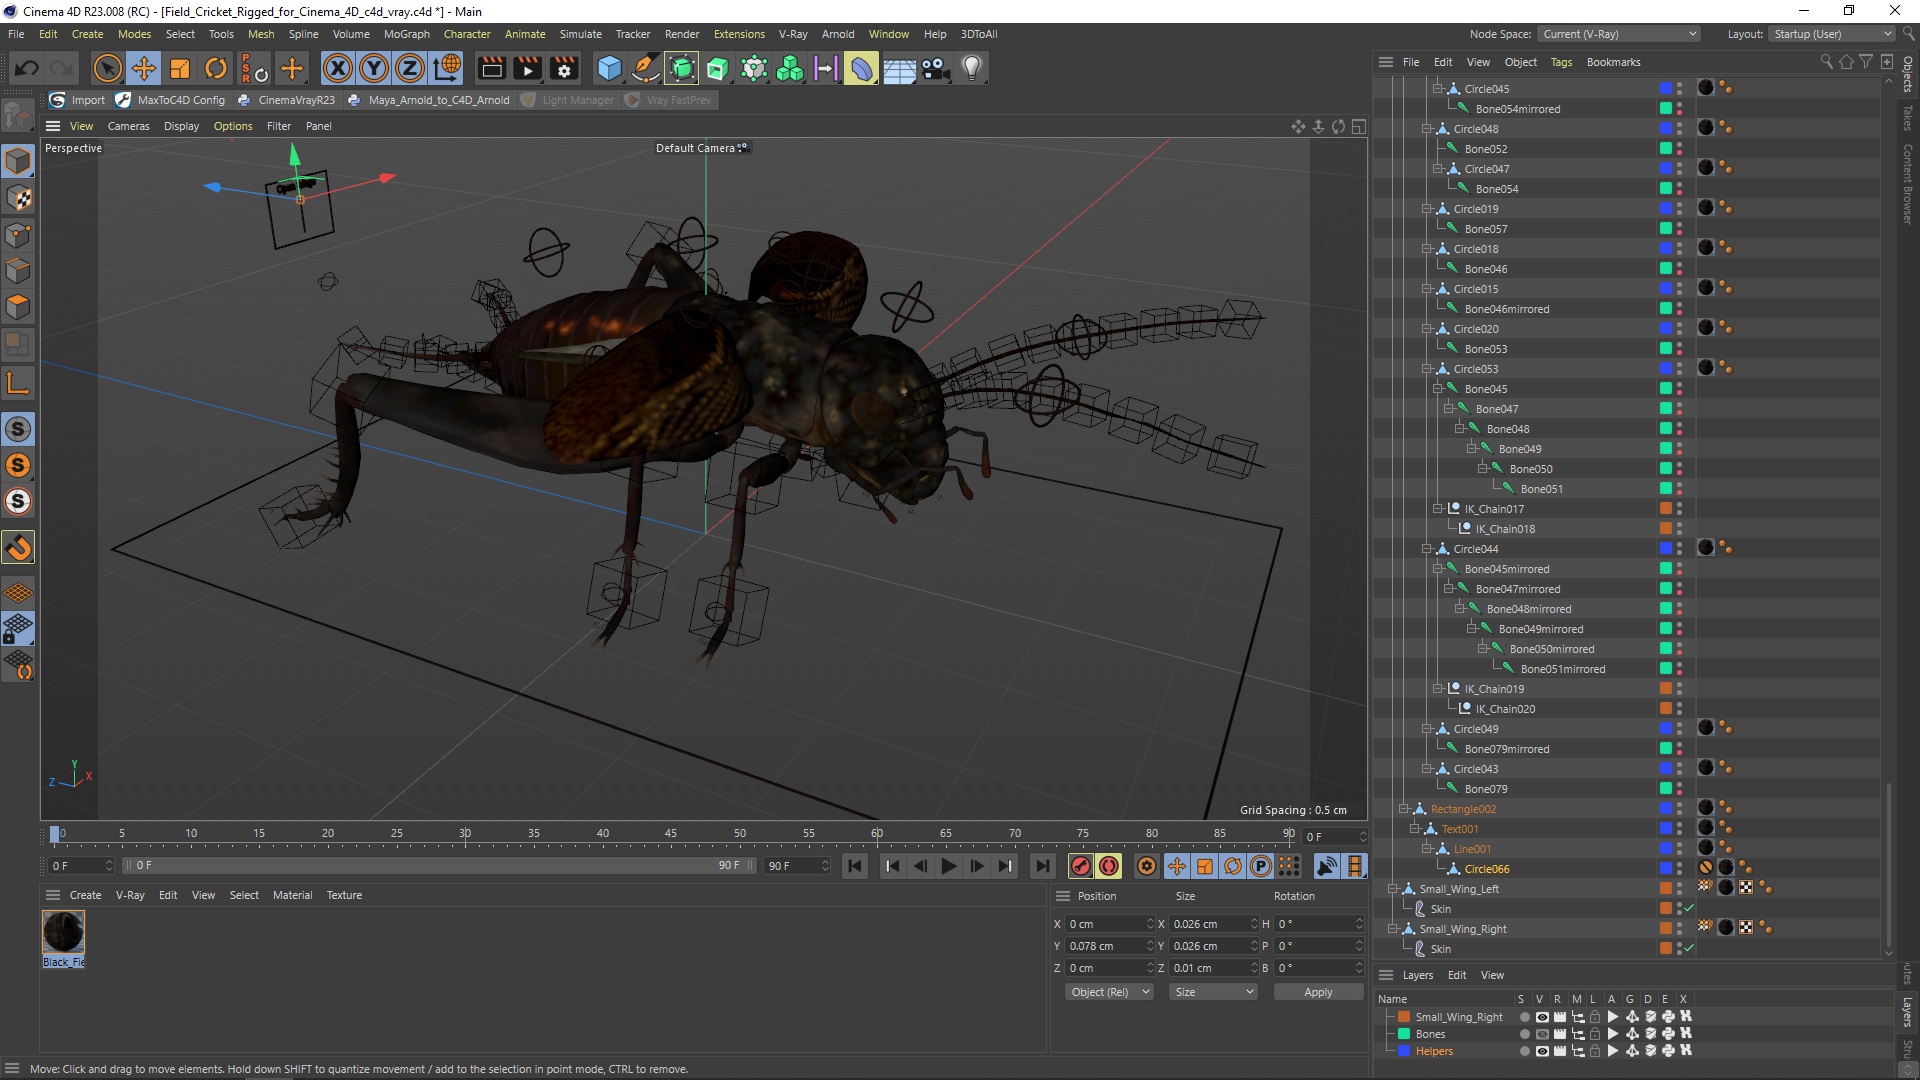The width and height of the screenshot is (1920, 1080).
Task: Open the MoGraph menu
Action: (x=406, y=34)
